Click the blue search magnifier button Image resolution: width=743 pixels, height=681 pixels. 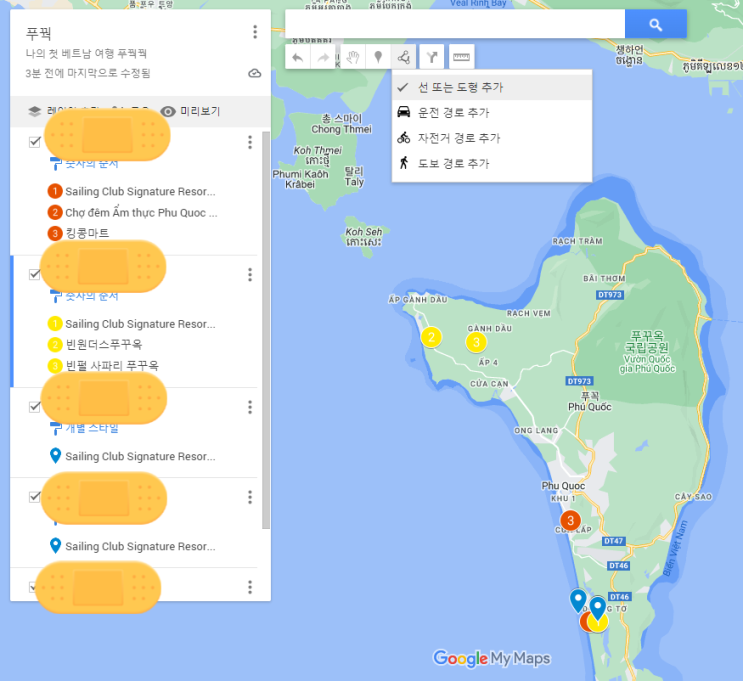pyautogui.click(x=656, y=25)
